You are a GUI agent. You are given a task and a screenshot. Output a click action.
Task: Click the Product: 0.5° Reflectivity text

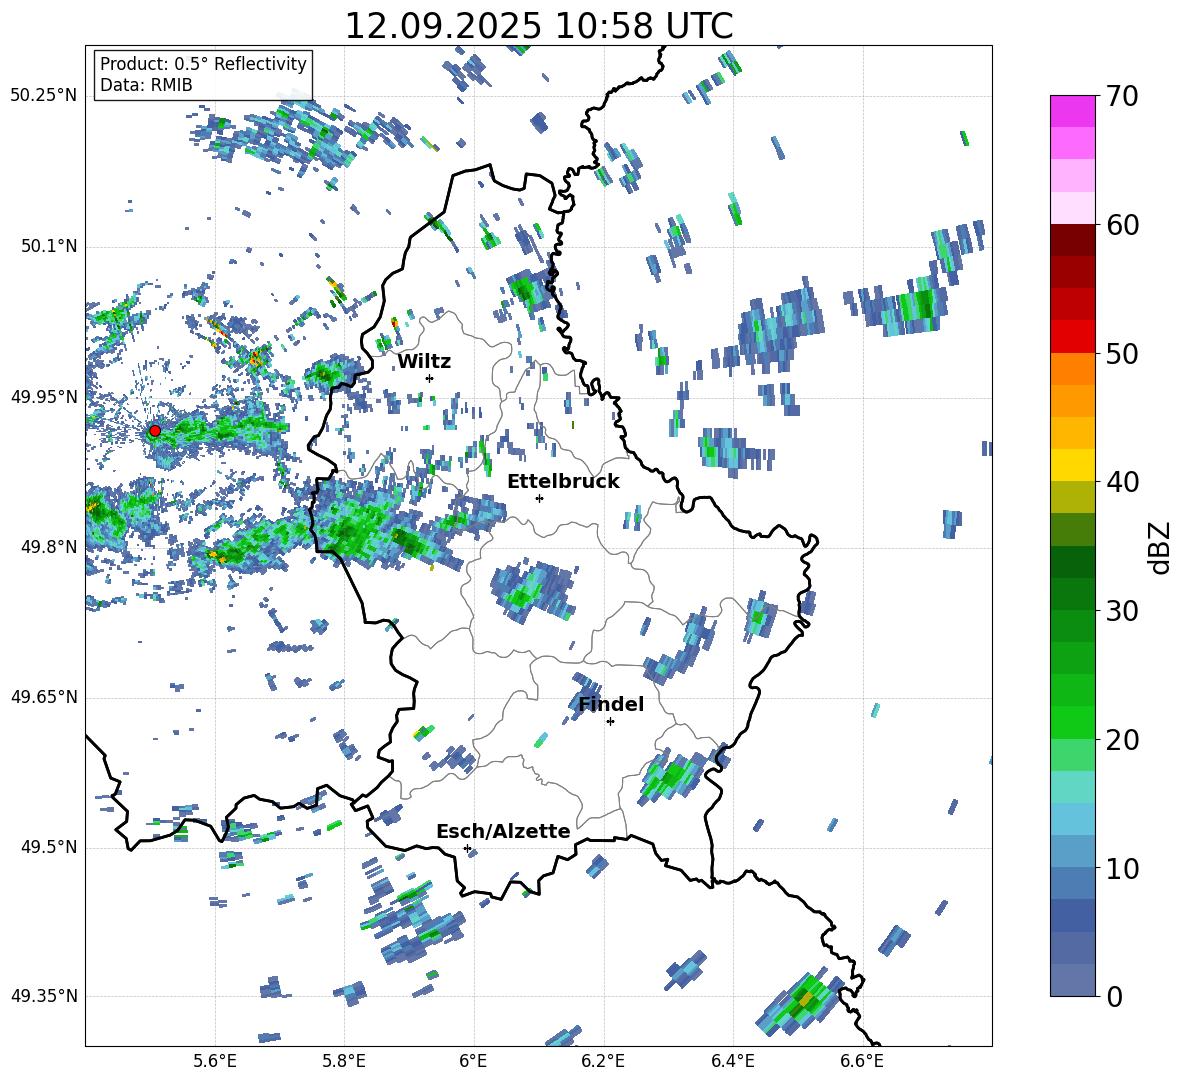203,63
